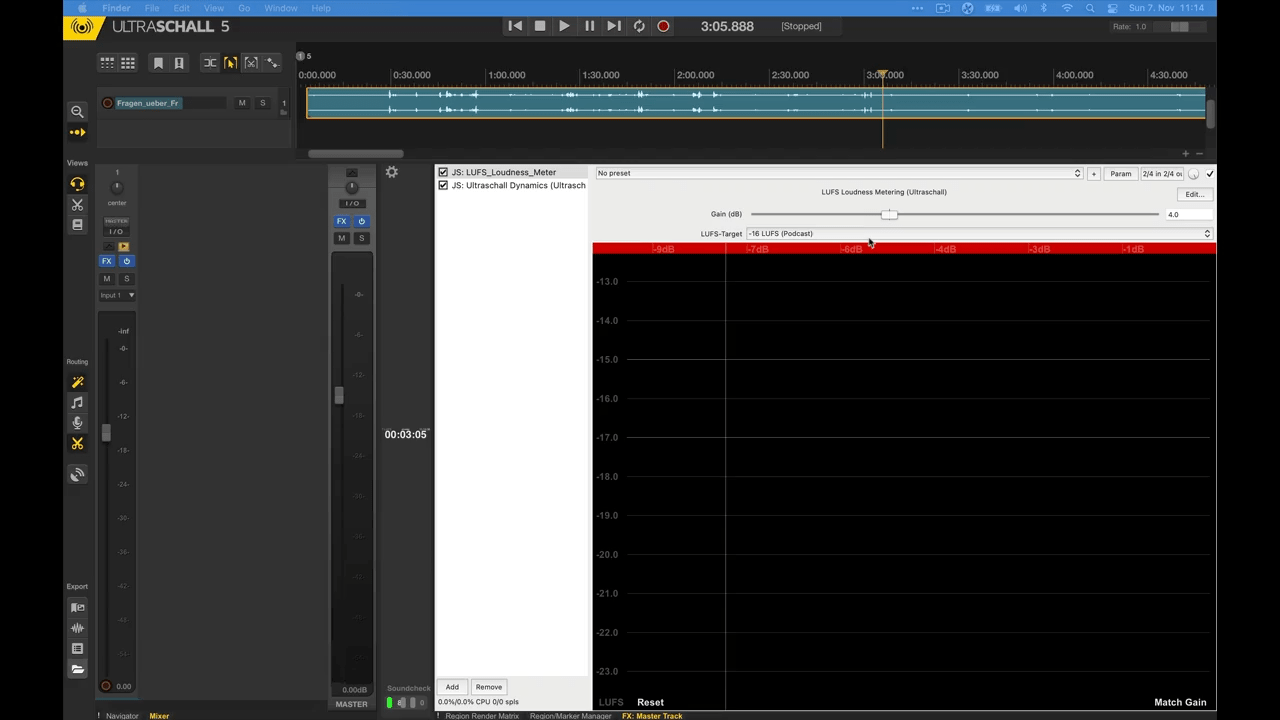1280x720 pixels.
Task: Open the View menu
Action: click(213, 8)
